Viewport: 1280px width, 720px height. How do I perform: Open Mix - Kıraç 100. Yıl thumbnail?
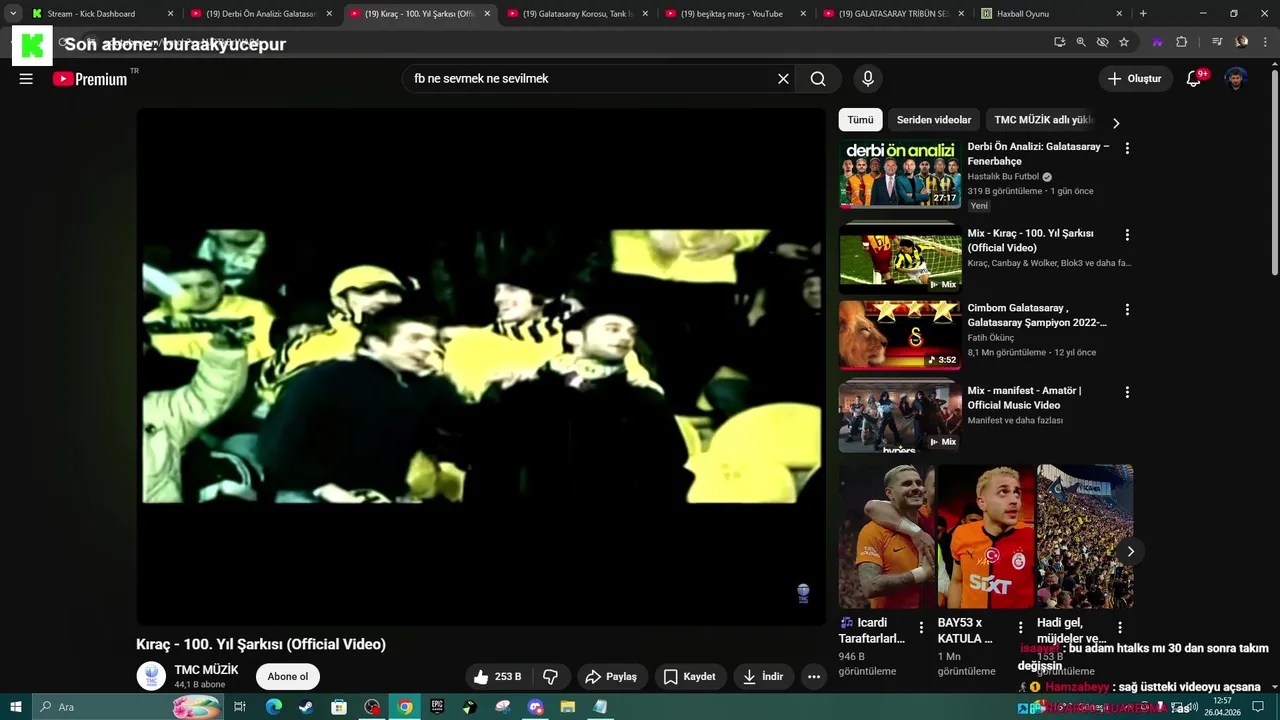tap(900, 260)
